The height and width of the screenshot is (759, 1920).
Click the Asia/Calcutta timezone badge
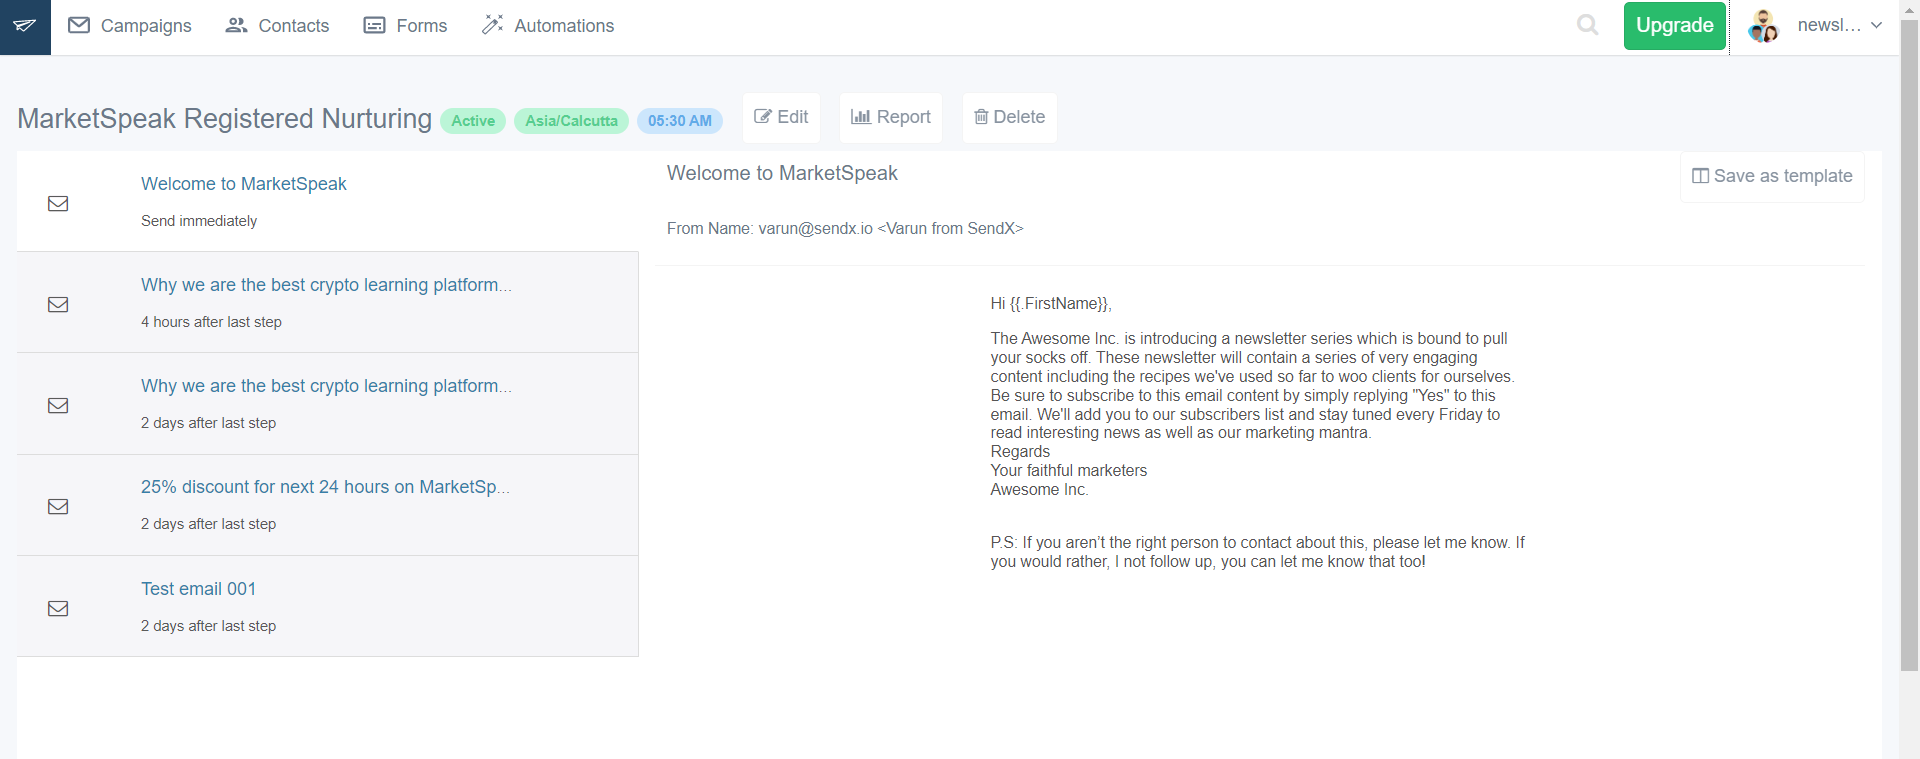(571, 121)
